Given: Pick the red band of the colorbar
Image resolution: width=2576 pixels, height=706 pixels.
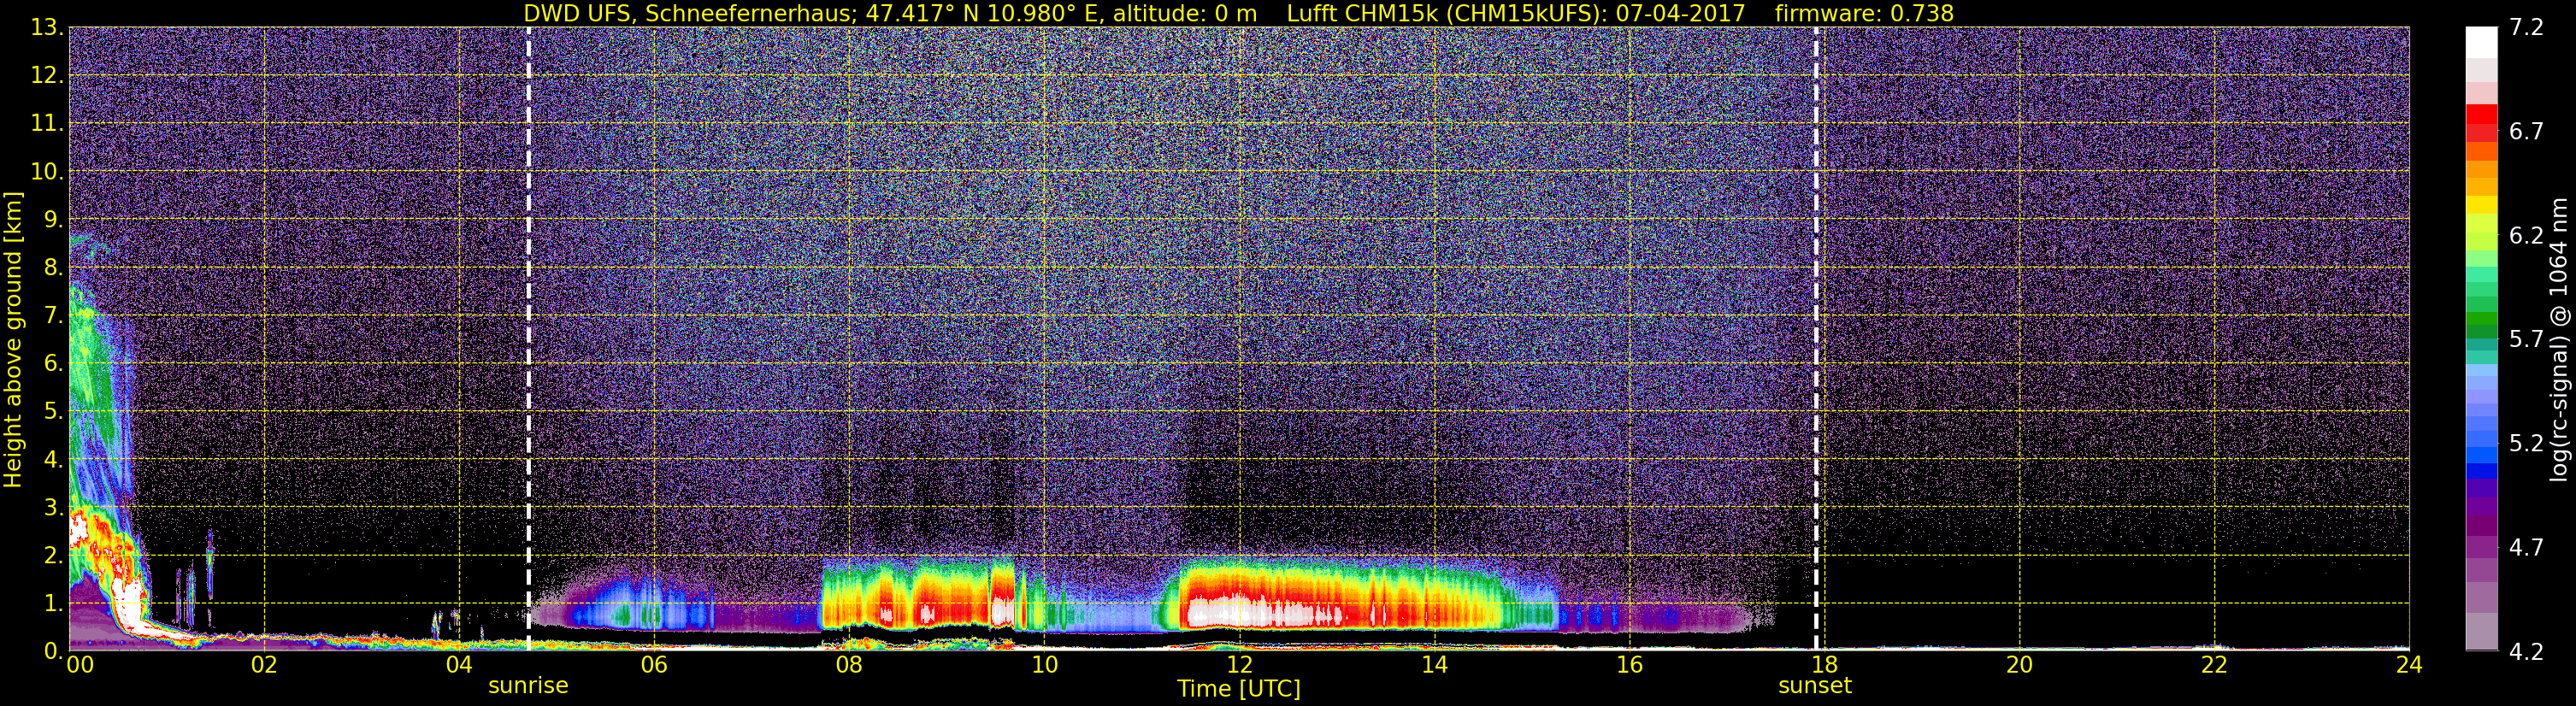Looking at the screenshot, I should (x=2481, y=114).
